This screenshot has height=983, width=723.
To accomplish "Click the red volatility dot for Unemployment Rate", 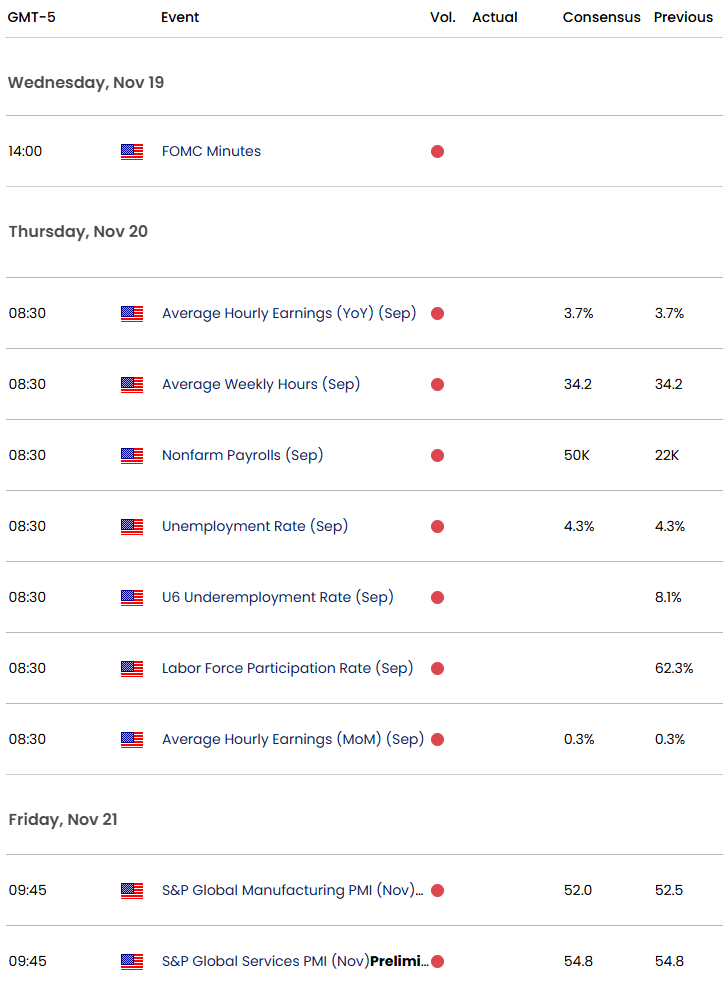I will 437,527.
